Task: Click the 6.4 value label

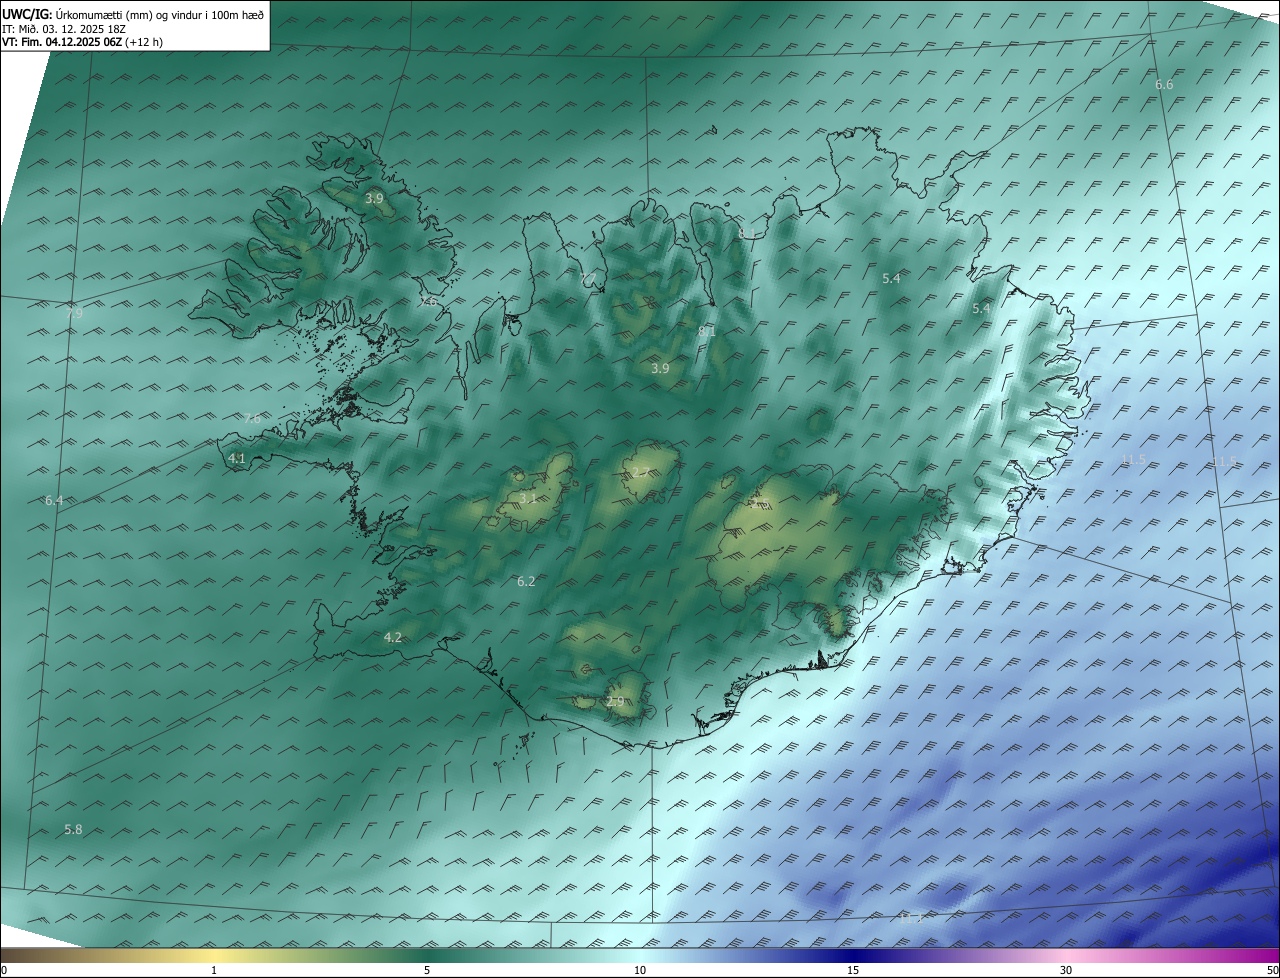Action: (x=54, y=500)
